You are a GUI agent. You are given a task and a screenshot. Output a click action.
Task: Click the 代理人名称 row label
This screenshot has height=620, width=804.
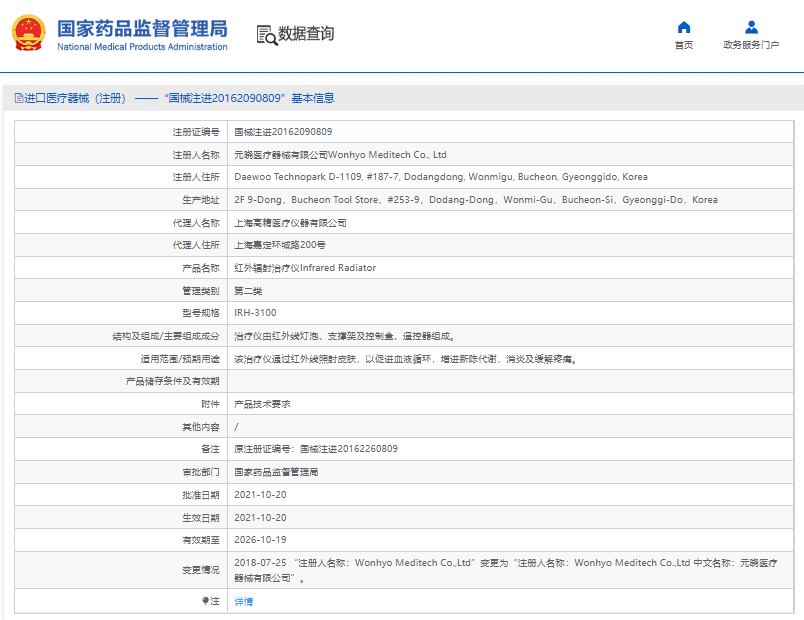coord(196,223)
